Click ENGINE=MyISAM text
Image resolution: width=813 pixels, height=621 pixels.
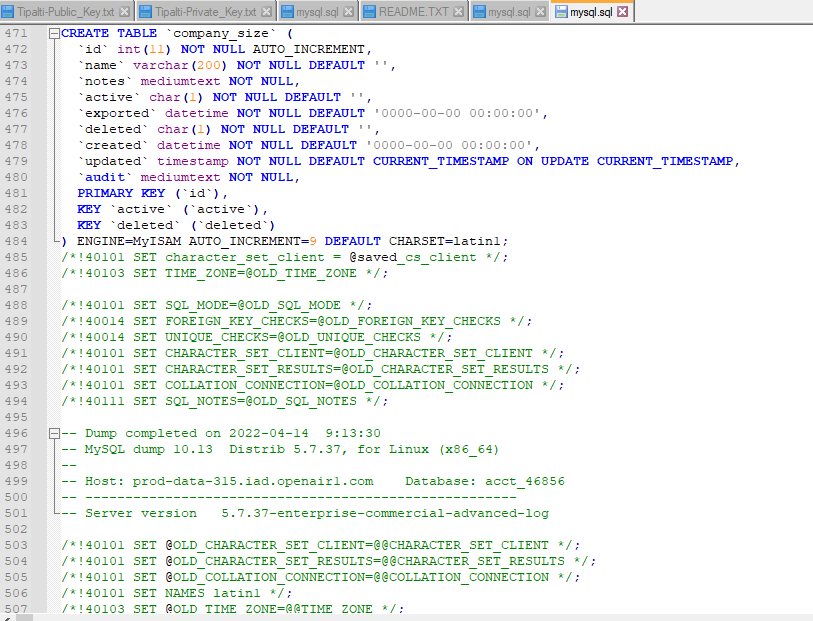click(x=129, y=241)
